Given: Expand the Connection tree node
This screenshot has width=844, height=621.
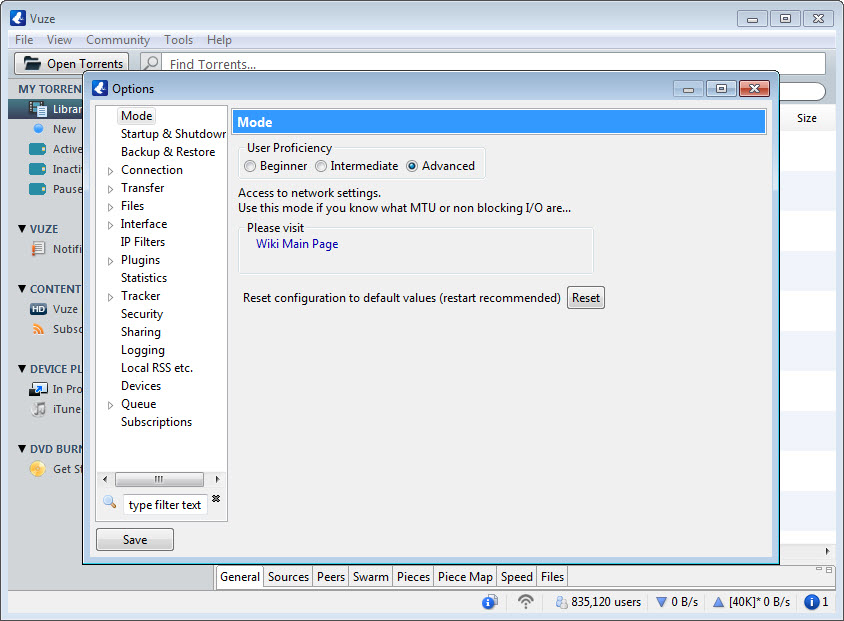Looking at the screenshot, I should [x=110, y=171].
